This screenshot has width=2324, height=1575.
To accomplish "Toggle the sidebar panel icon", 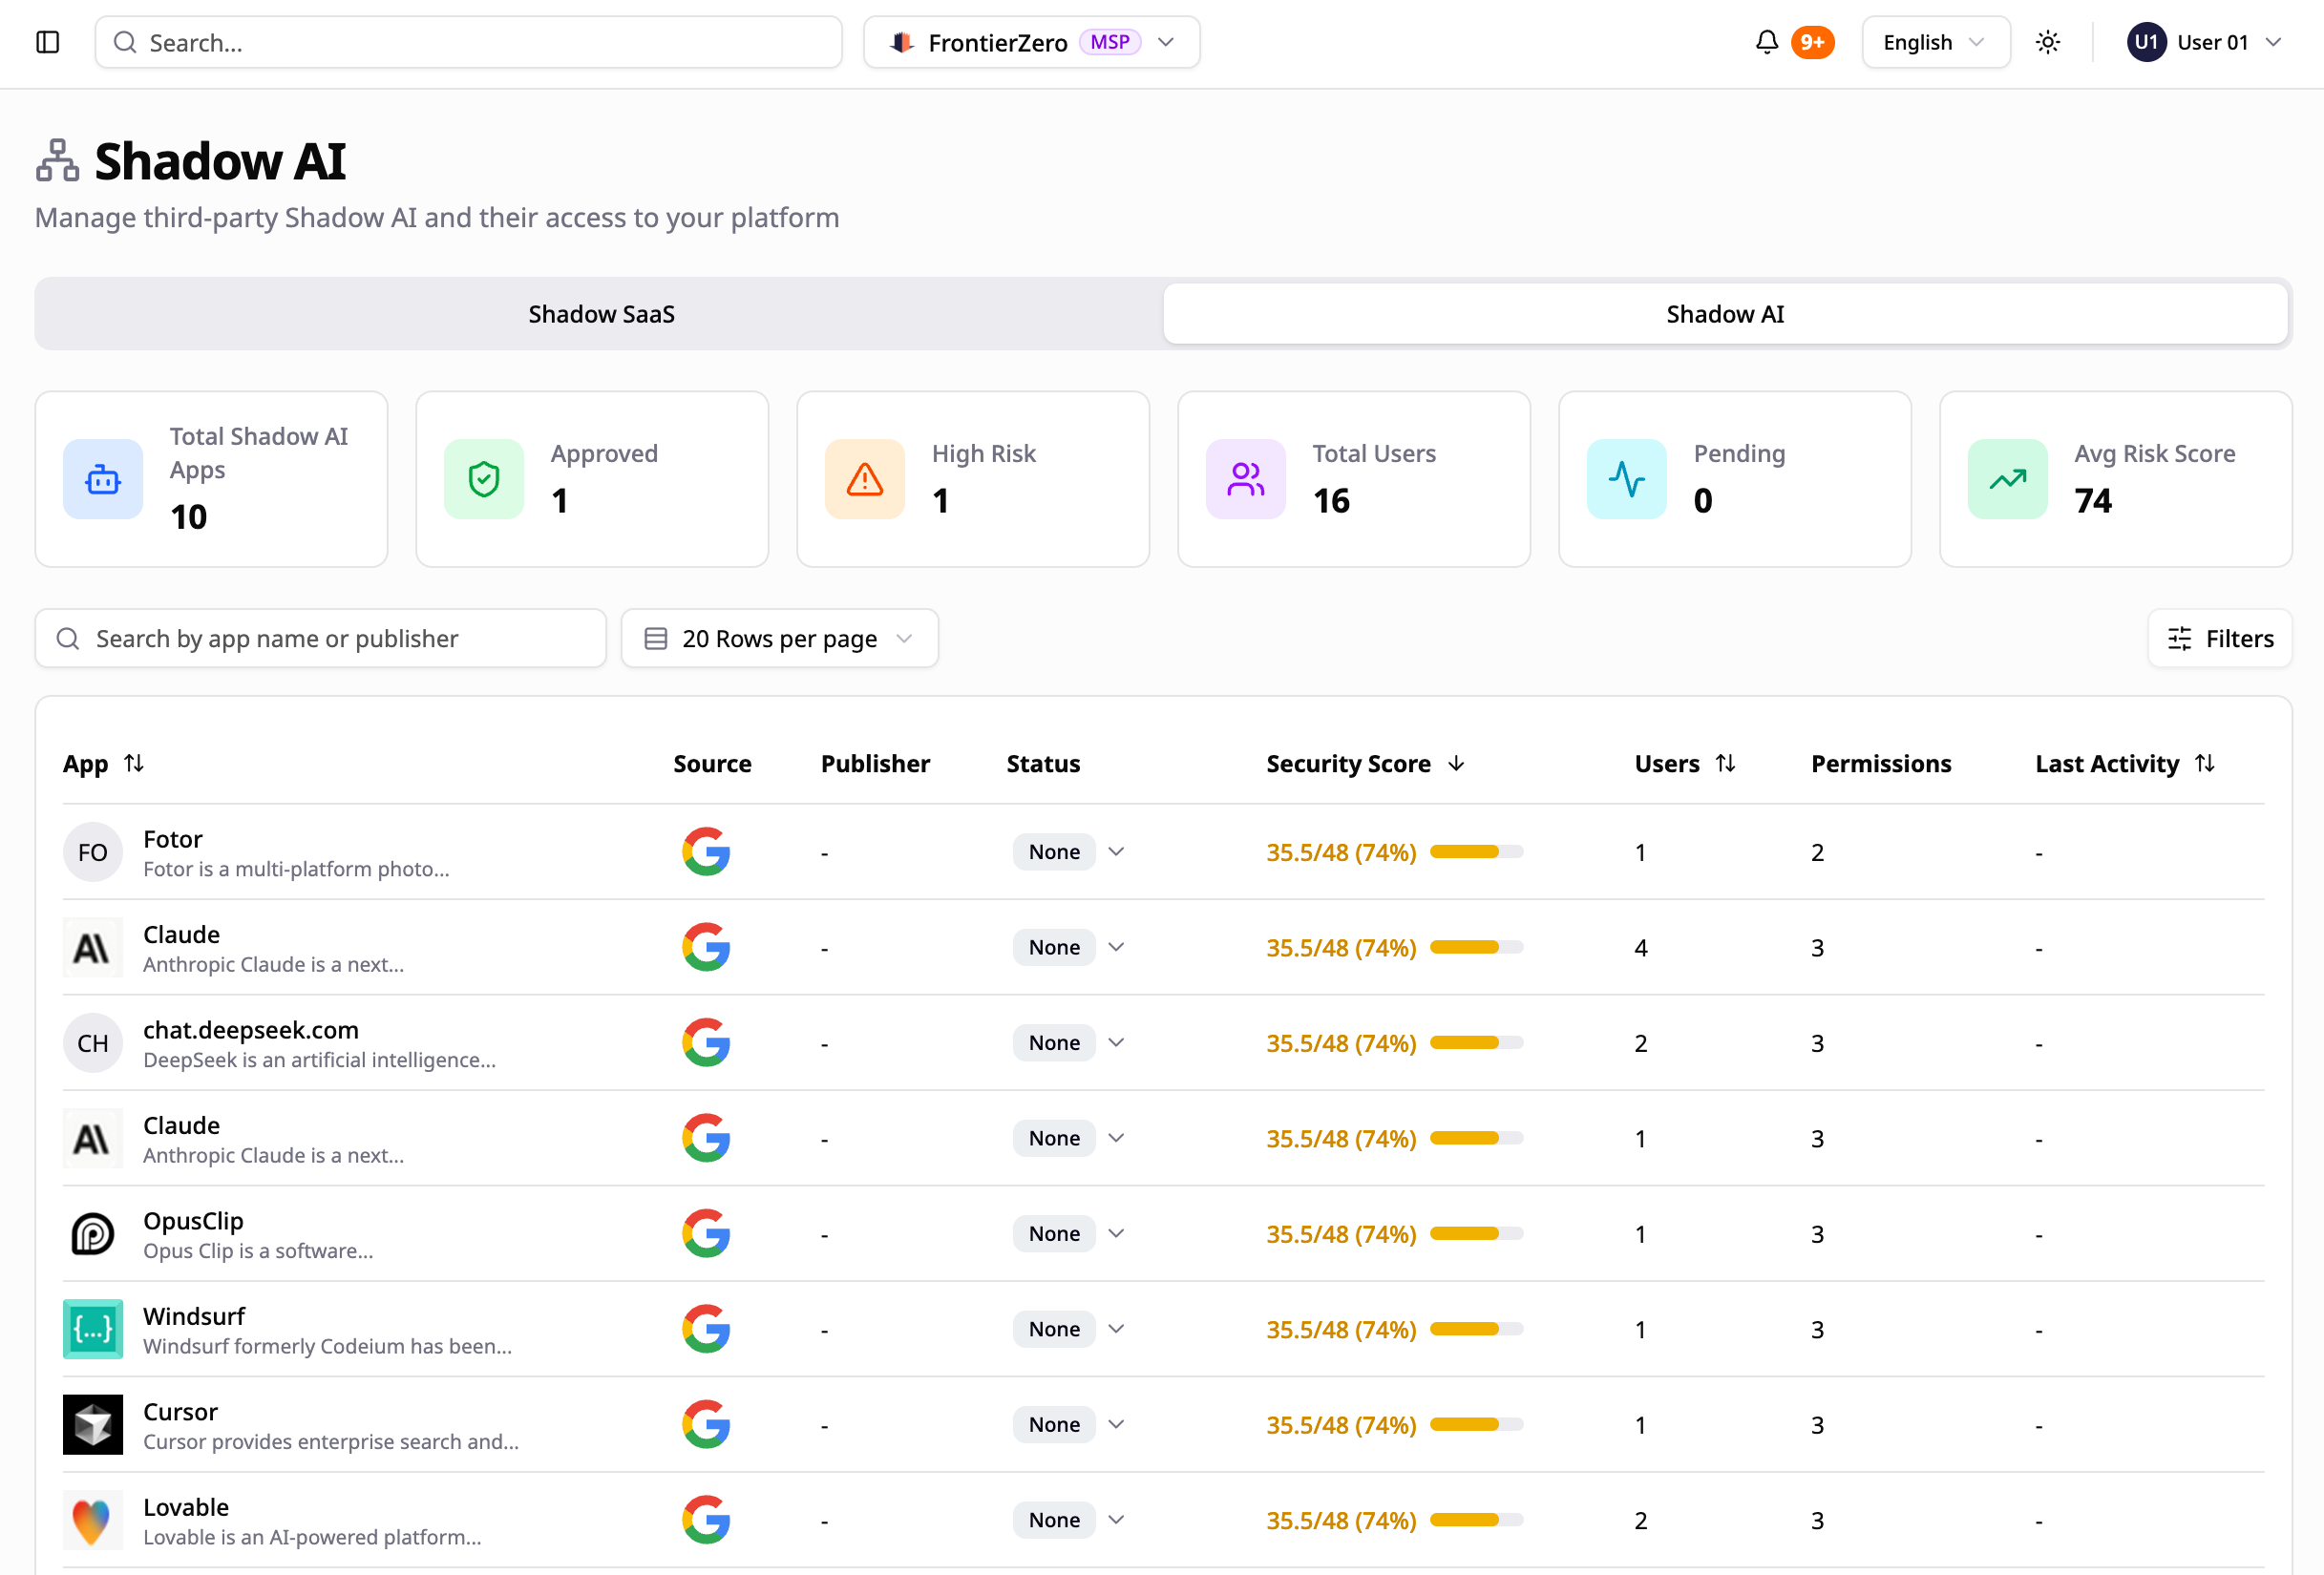I will 47,42.
